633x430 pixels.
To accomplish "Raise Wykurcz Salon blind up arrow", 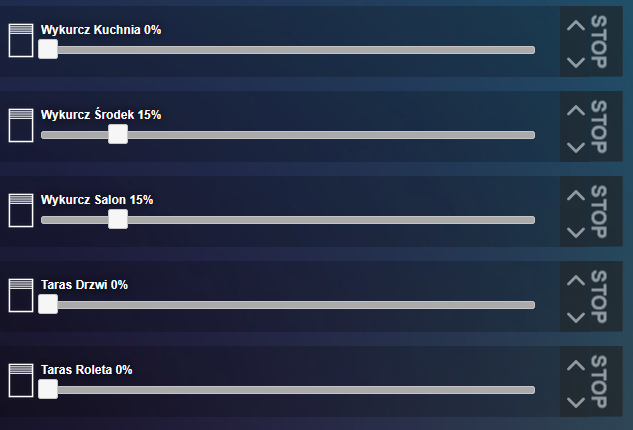I will click(576, 195).
